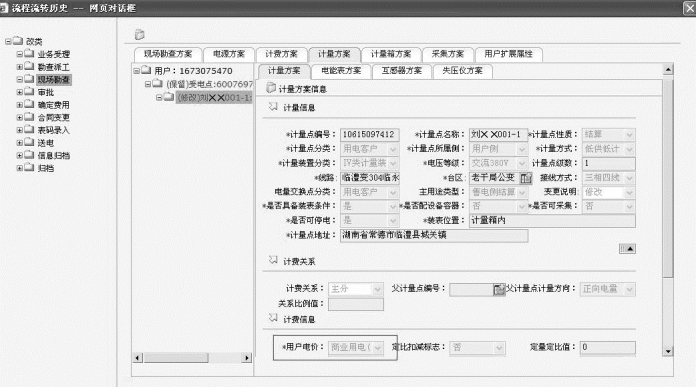The width and height of the screenshot is (696, 387).
Task: Collapse the 计费关系 section icon
Action: pyautogui.click(x=273, y=260)
